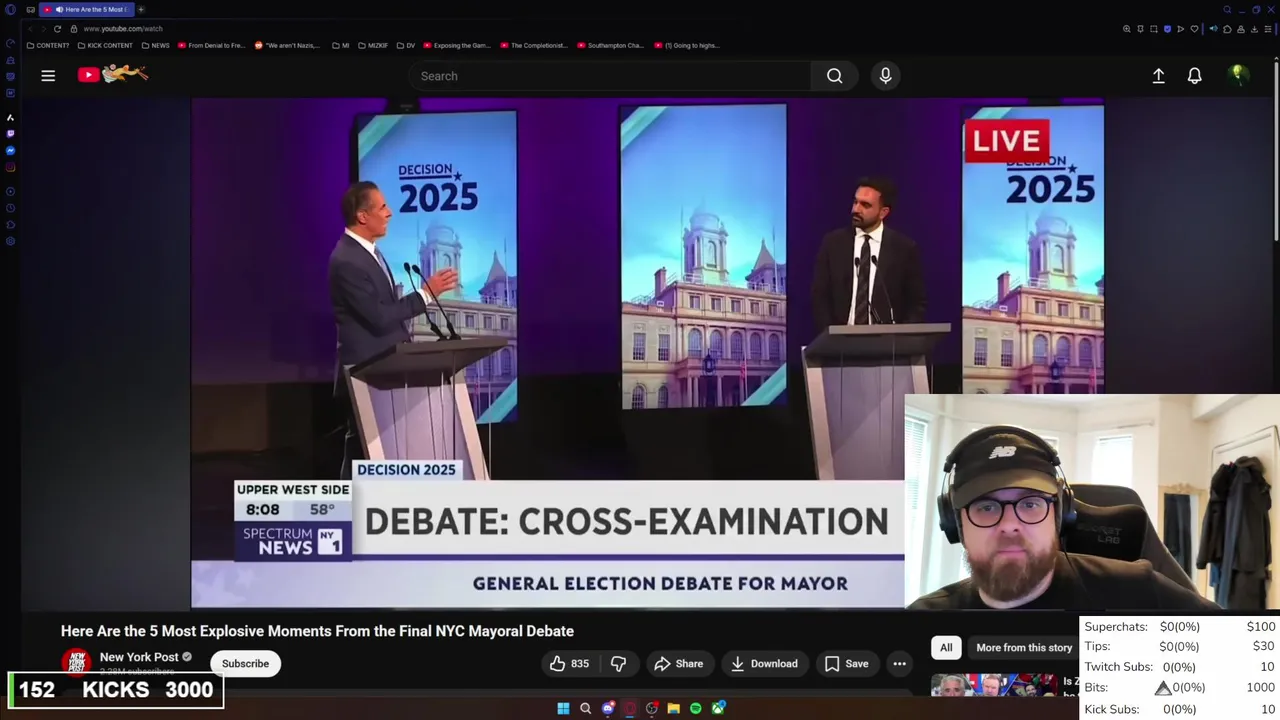
Task: Open the browser profile person icon
Action: pos(1241,29)
